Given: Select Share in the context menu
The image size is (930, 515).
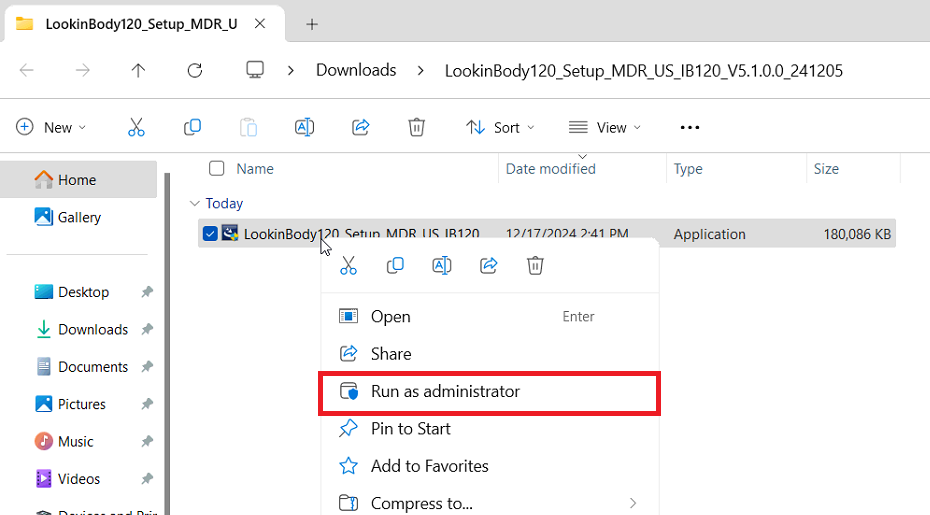Looking at the screenshot, I should click(489, 354).
